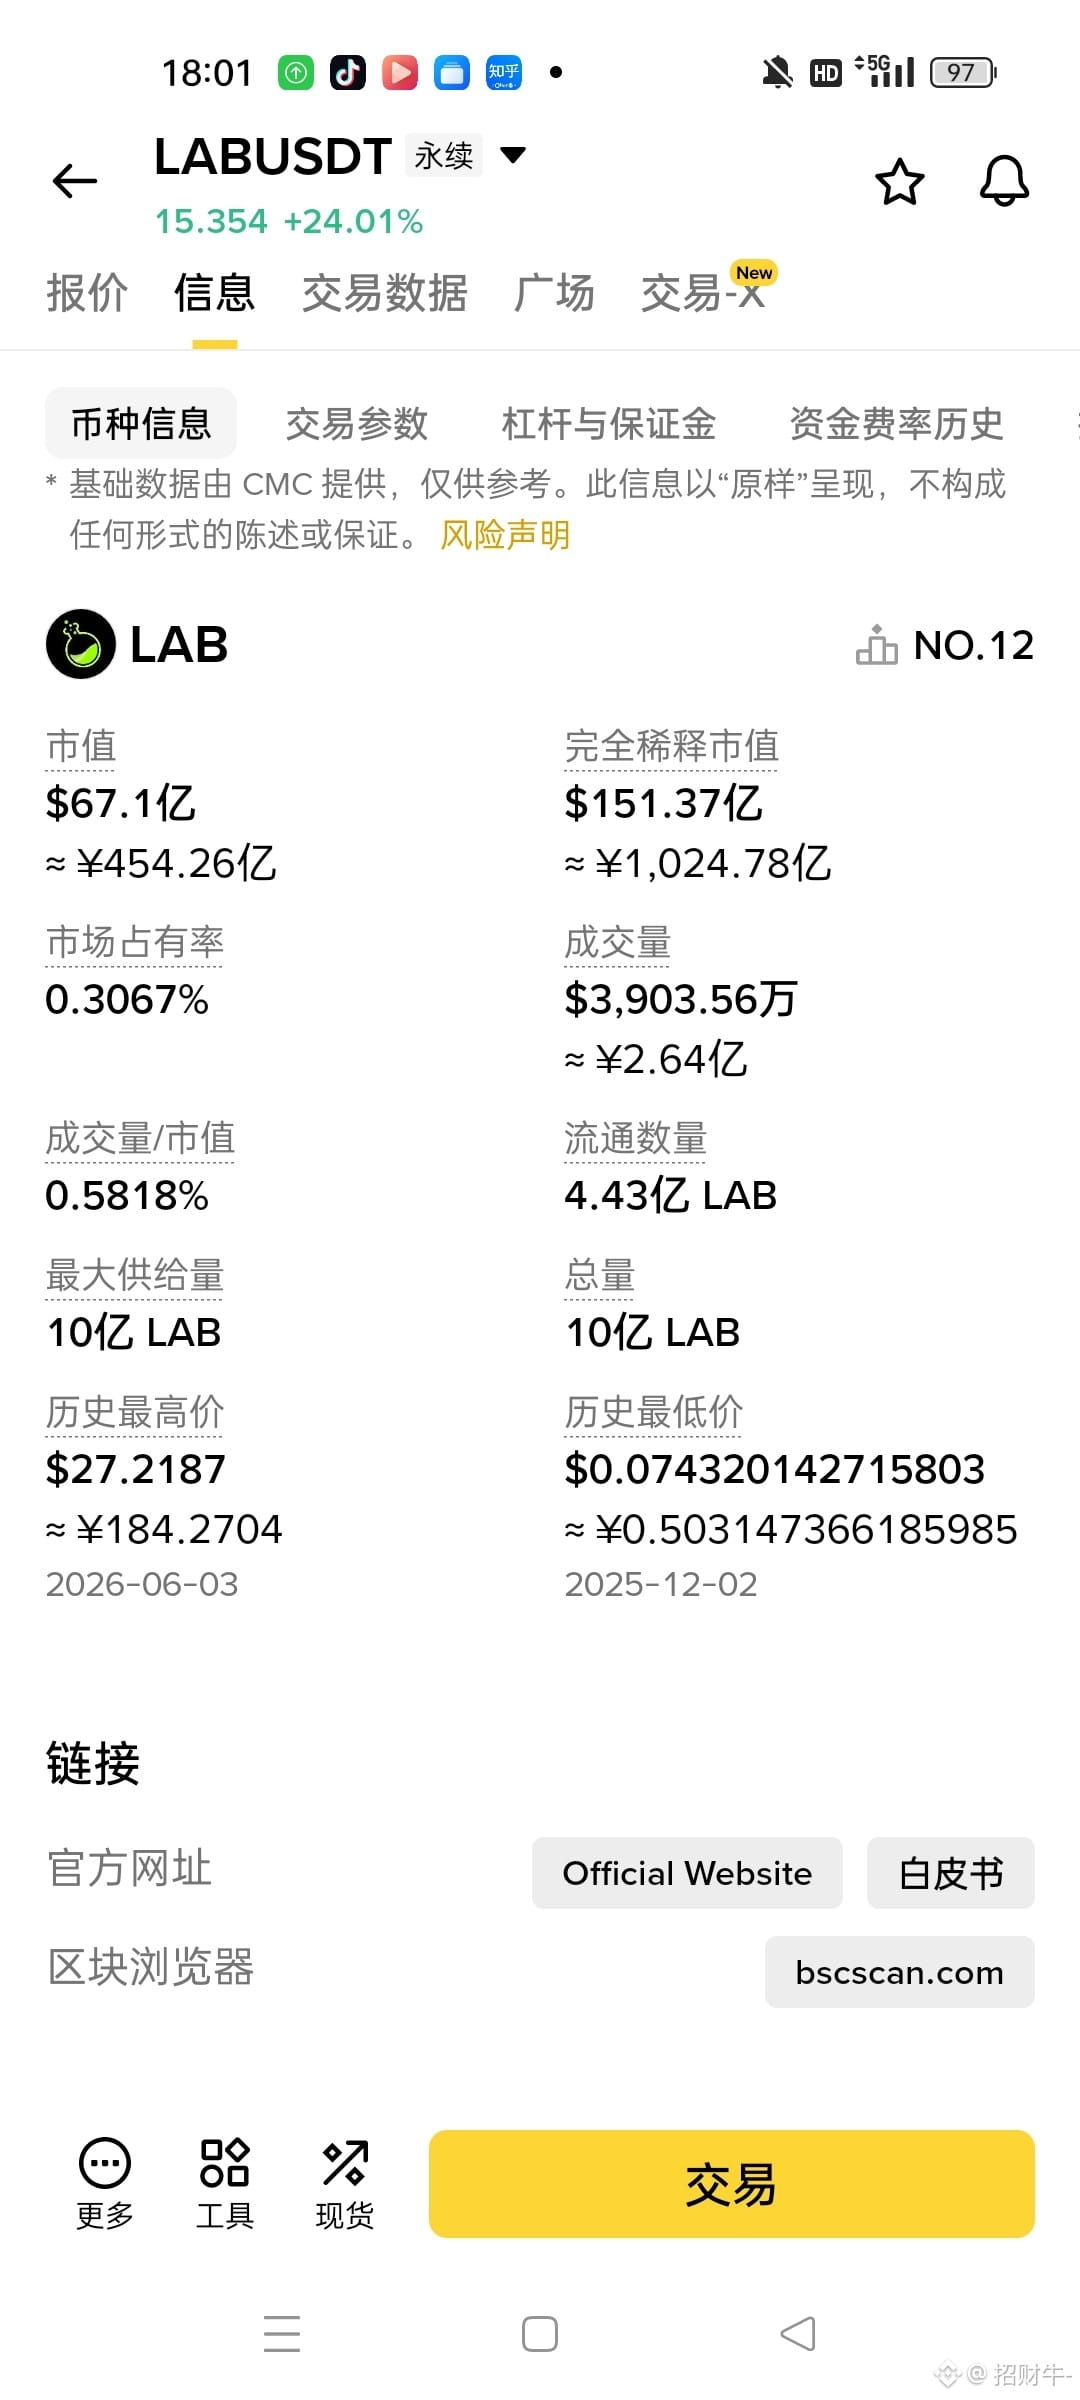Open the 风险声明 risk disclaimer link
This screenshot has width=1080, height=2400.
(x=505, y=535)
